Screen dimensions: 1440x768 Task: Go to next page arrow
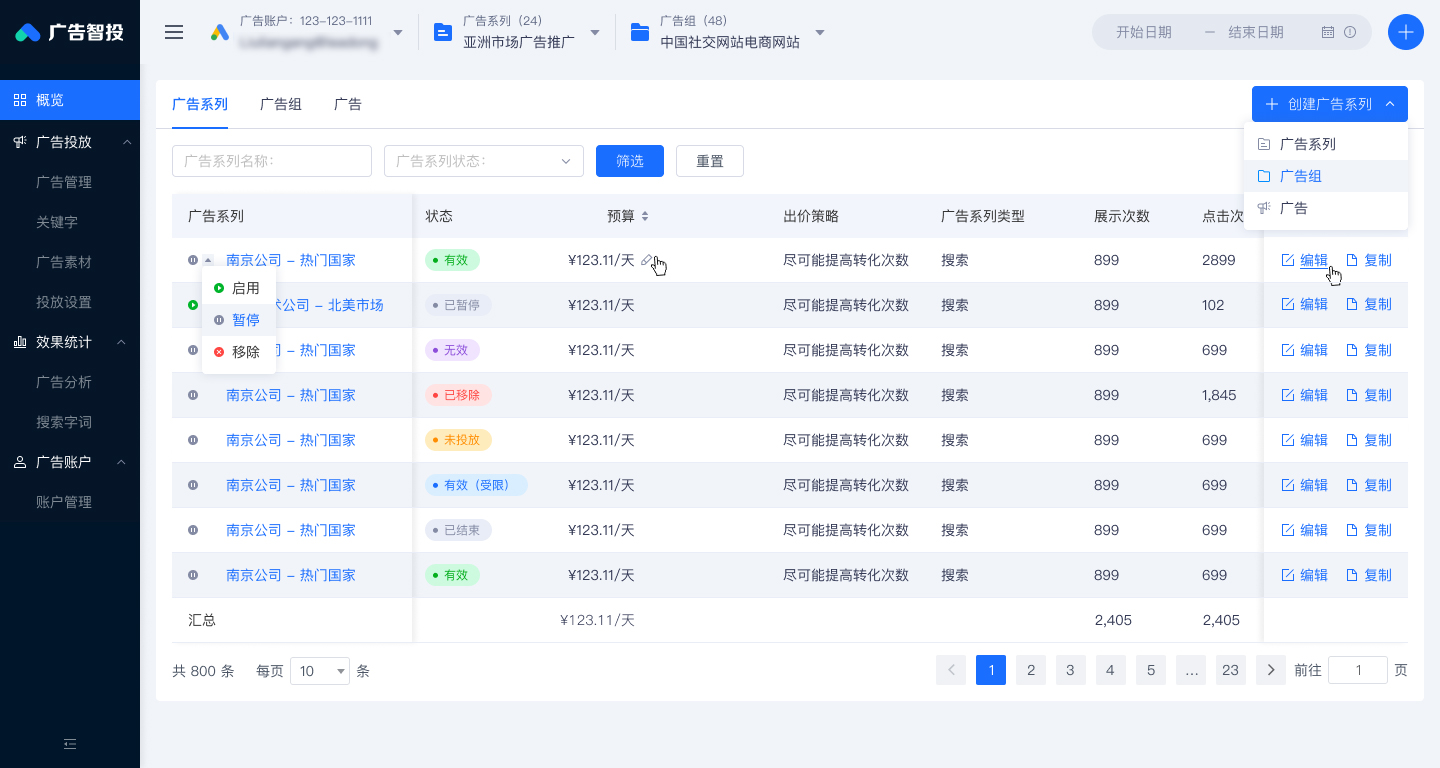(1271, 670)
